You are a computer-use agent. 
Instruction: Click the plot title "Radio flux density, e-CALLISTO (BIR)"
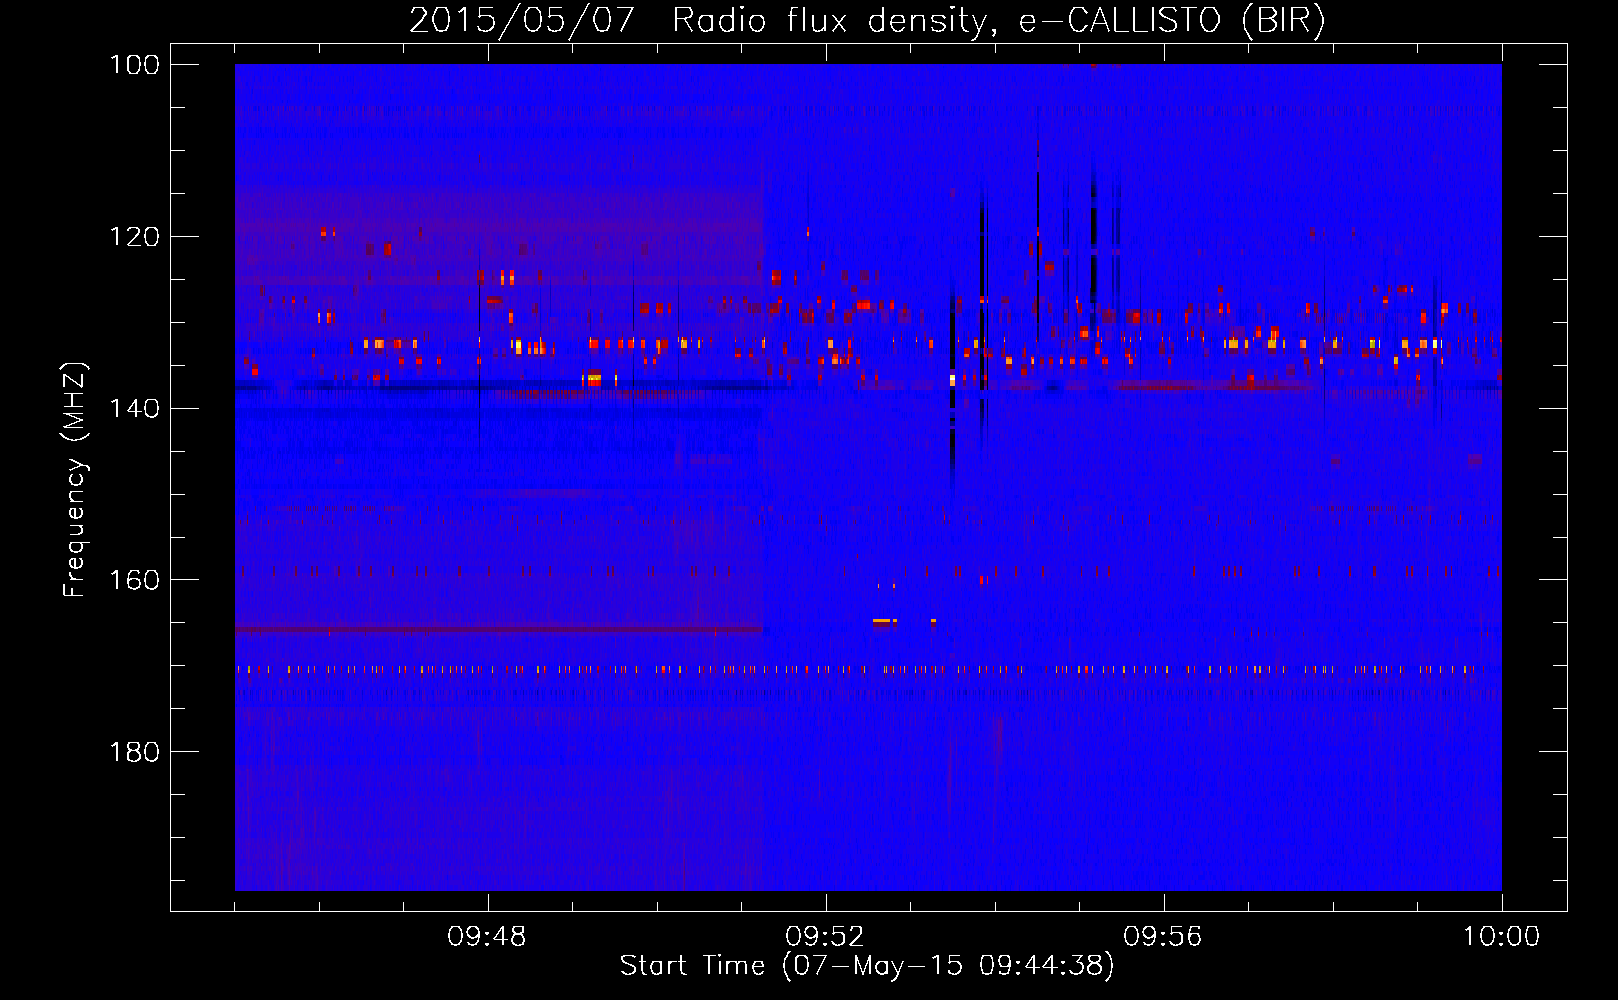coord(998,21)
